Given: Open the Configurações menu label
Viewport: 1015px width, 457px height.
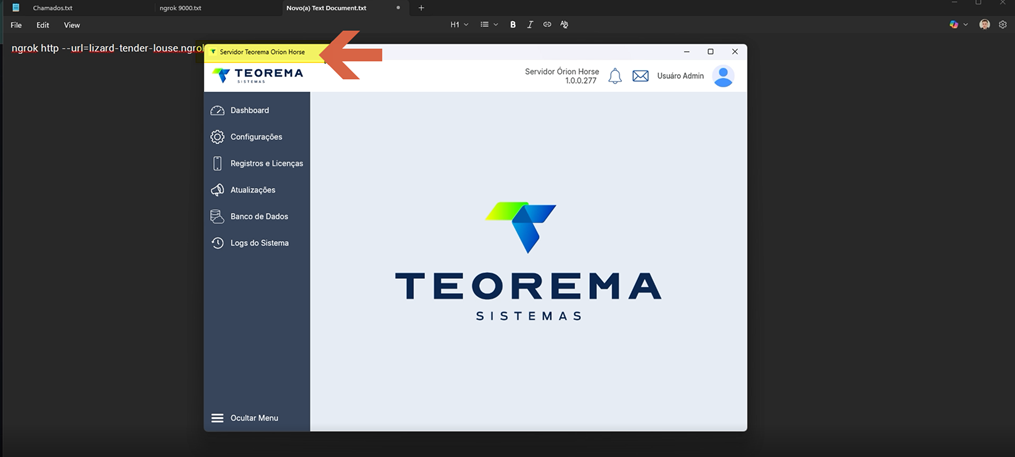Looking at the screenshot, I should click(256, 137).
